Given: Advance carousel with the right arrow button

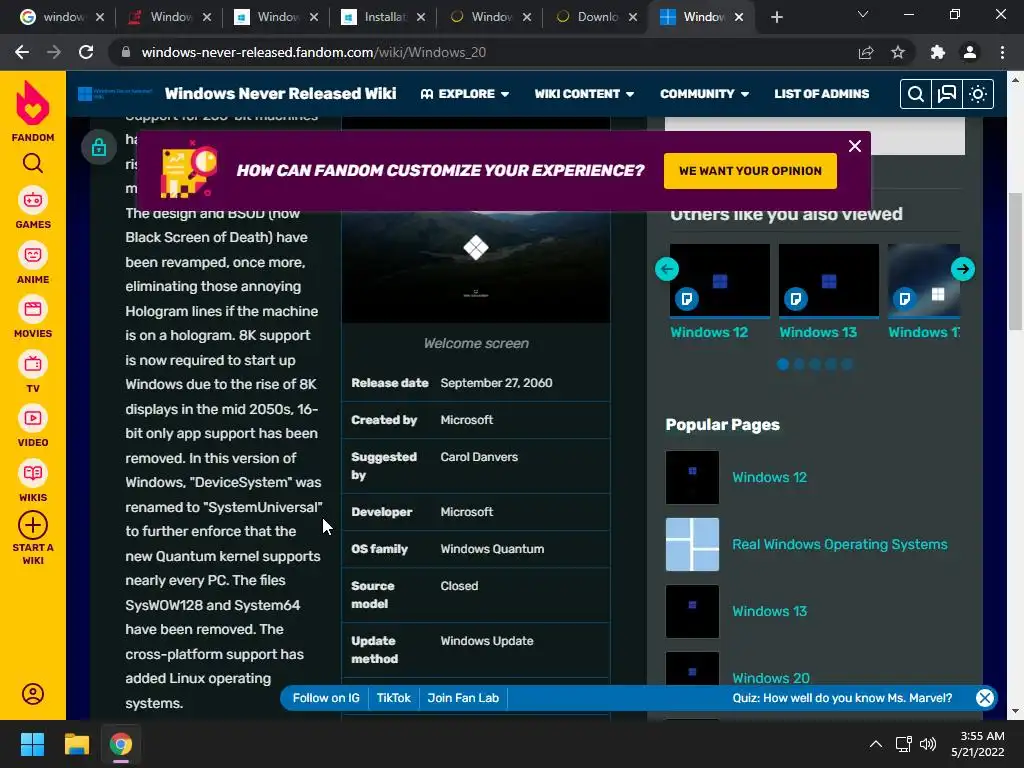Looking at the screenshot, I should coord(963,269).
